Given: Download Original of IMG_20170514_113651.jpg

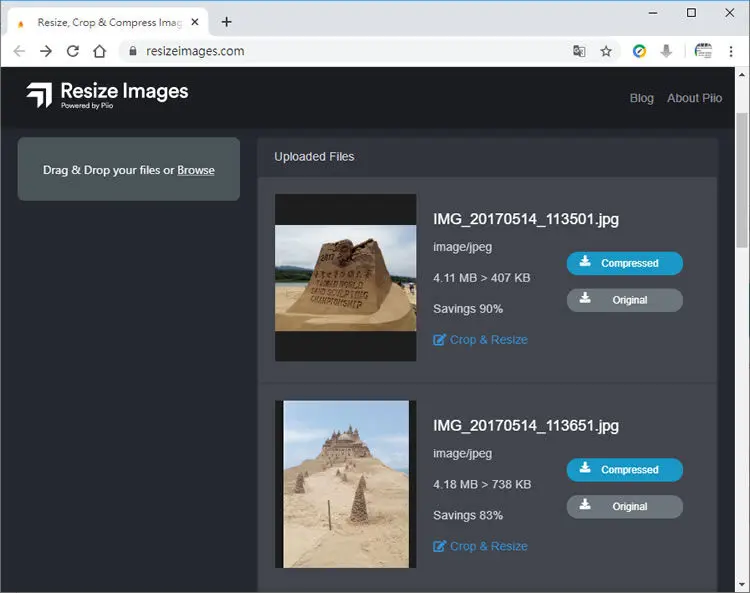Looking at the screenshot, I should (x=625, y=506).
